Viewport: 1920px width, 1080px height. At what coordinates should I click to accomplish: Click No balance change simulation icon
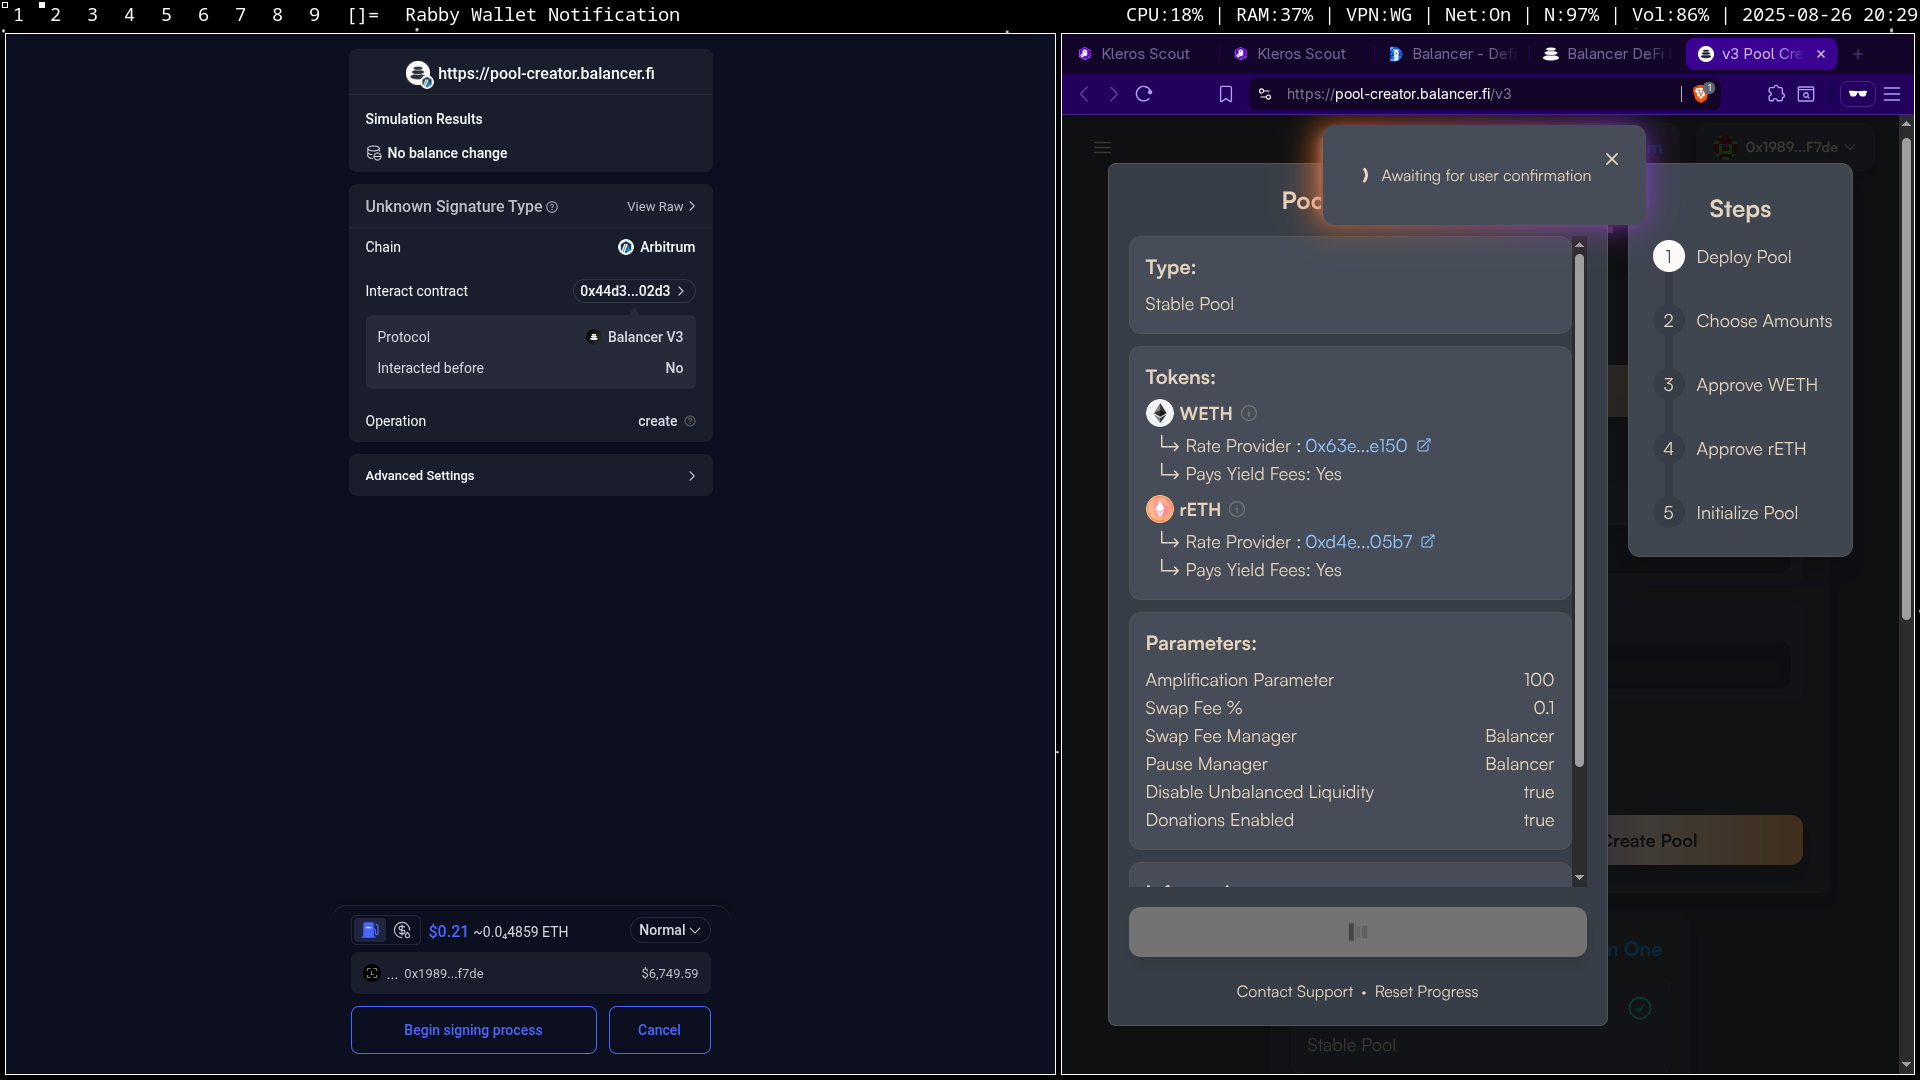[x=374, y=153]
